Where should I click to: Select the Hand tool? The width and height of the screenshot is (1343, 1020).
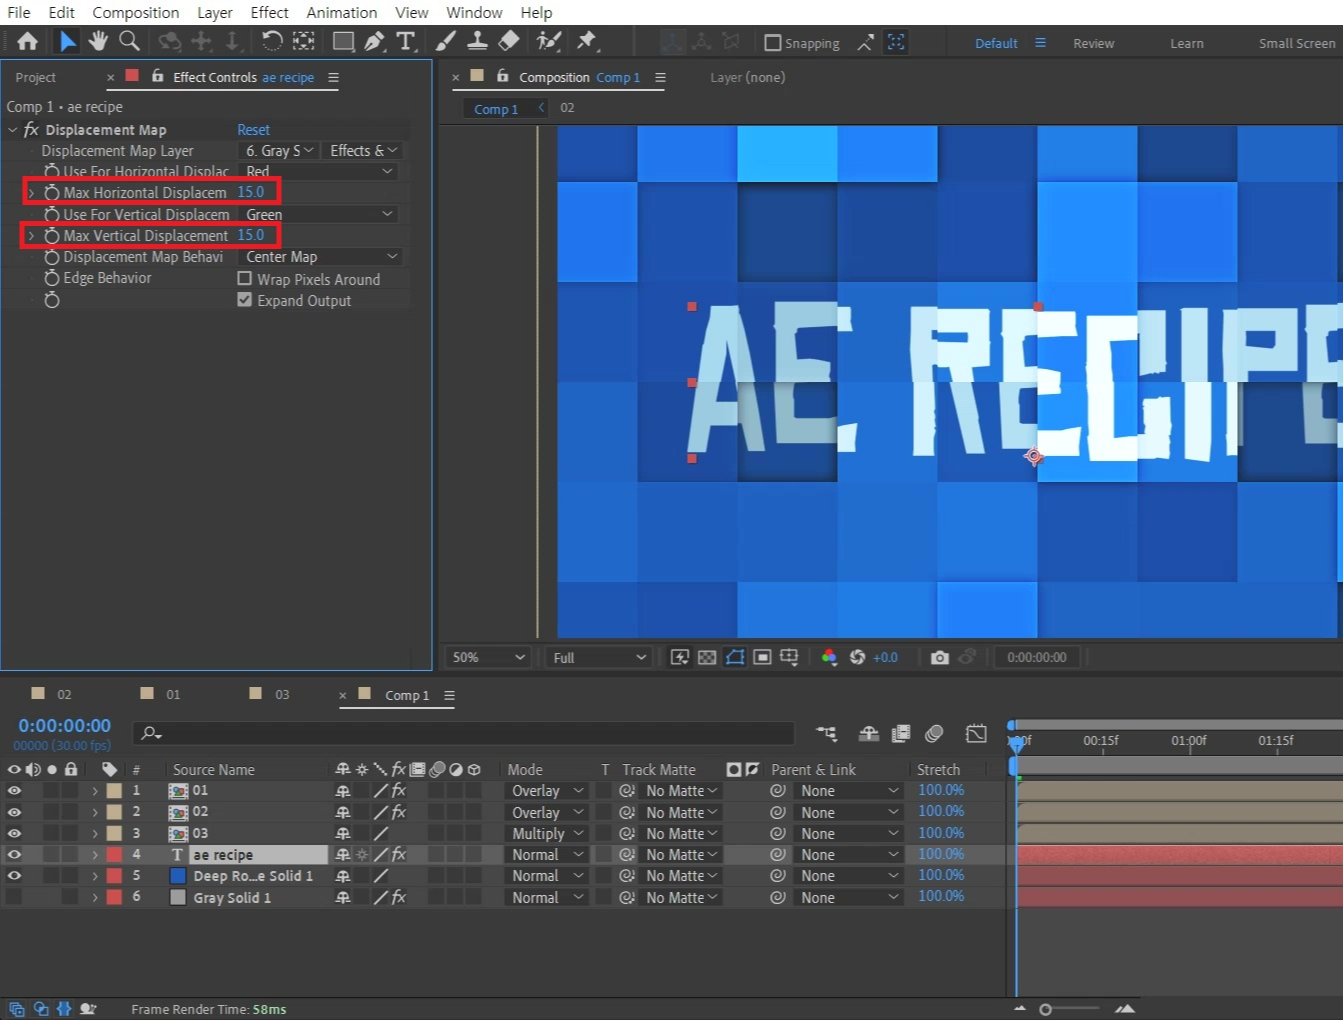tap(98, 41)
